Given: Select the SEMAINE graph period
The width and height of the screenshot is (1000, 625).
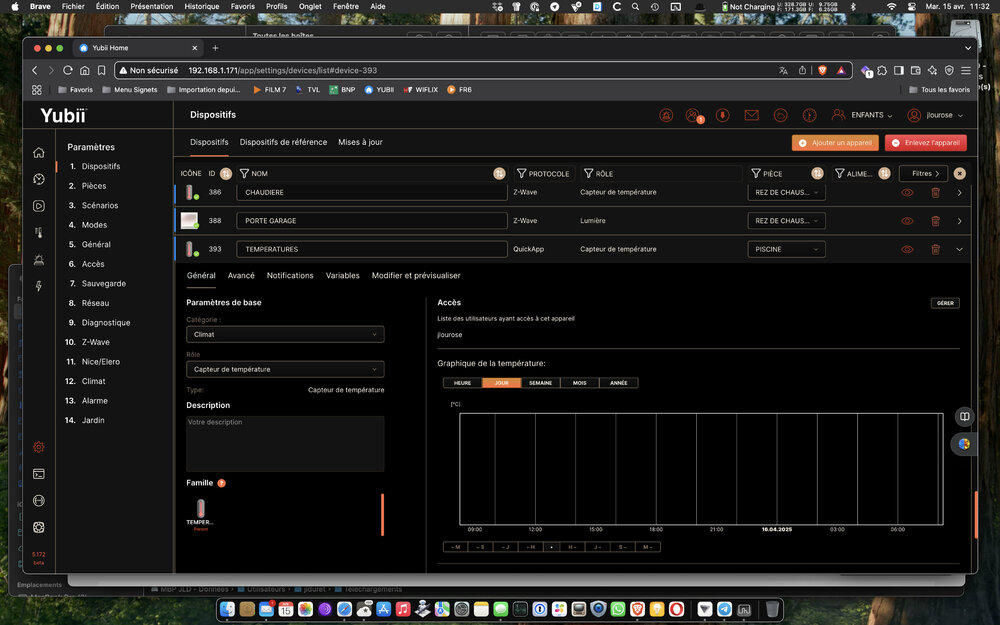Looking at the screenshot, I should pos(540,383).
